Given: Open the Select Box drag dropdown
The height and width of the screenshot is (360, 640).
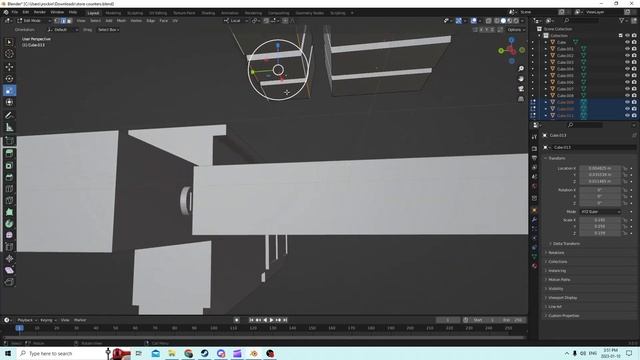Looking at the screenshot, I should click(108, 30).
